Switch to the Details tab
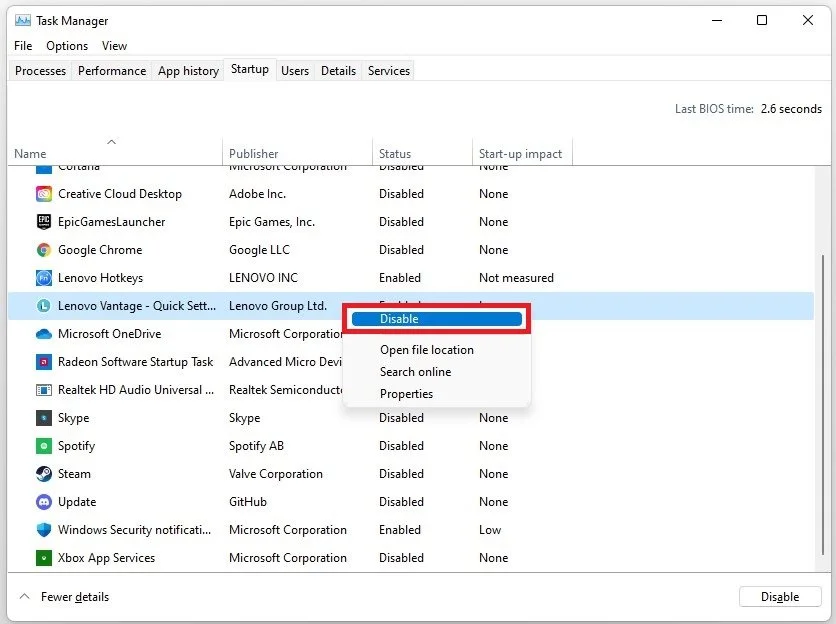The image size is (836, 624). click(338, 70)
